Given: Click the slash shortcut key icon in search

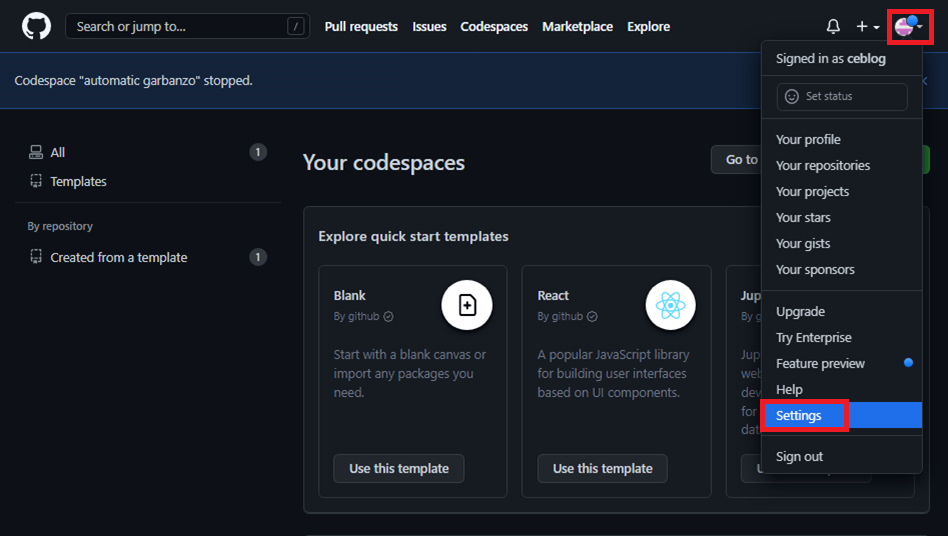Looking at the screenshot, I should click(x=295, y=27).
